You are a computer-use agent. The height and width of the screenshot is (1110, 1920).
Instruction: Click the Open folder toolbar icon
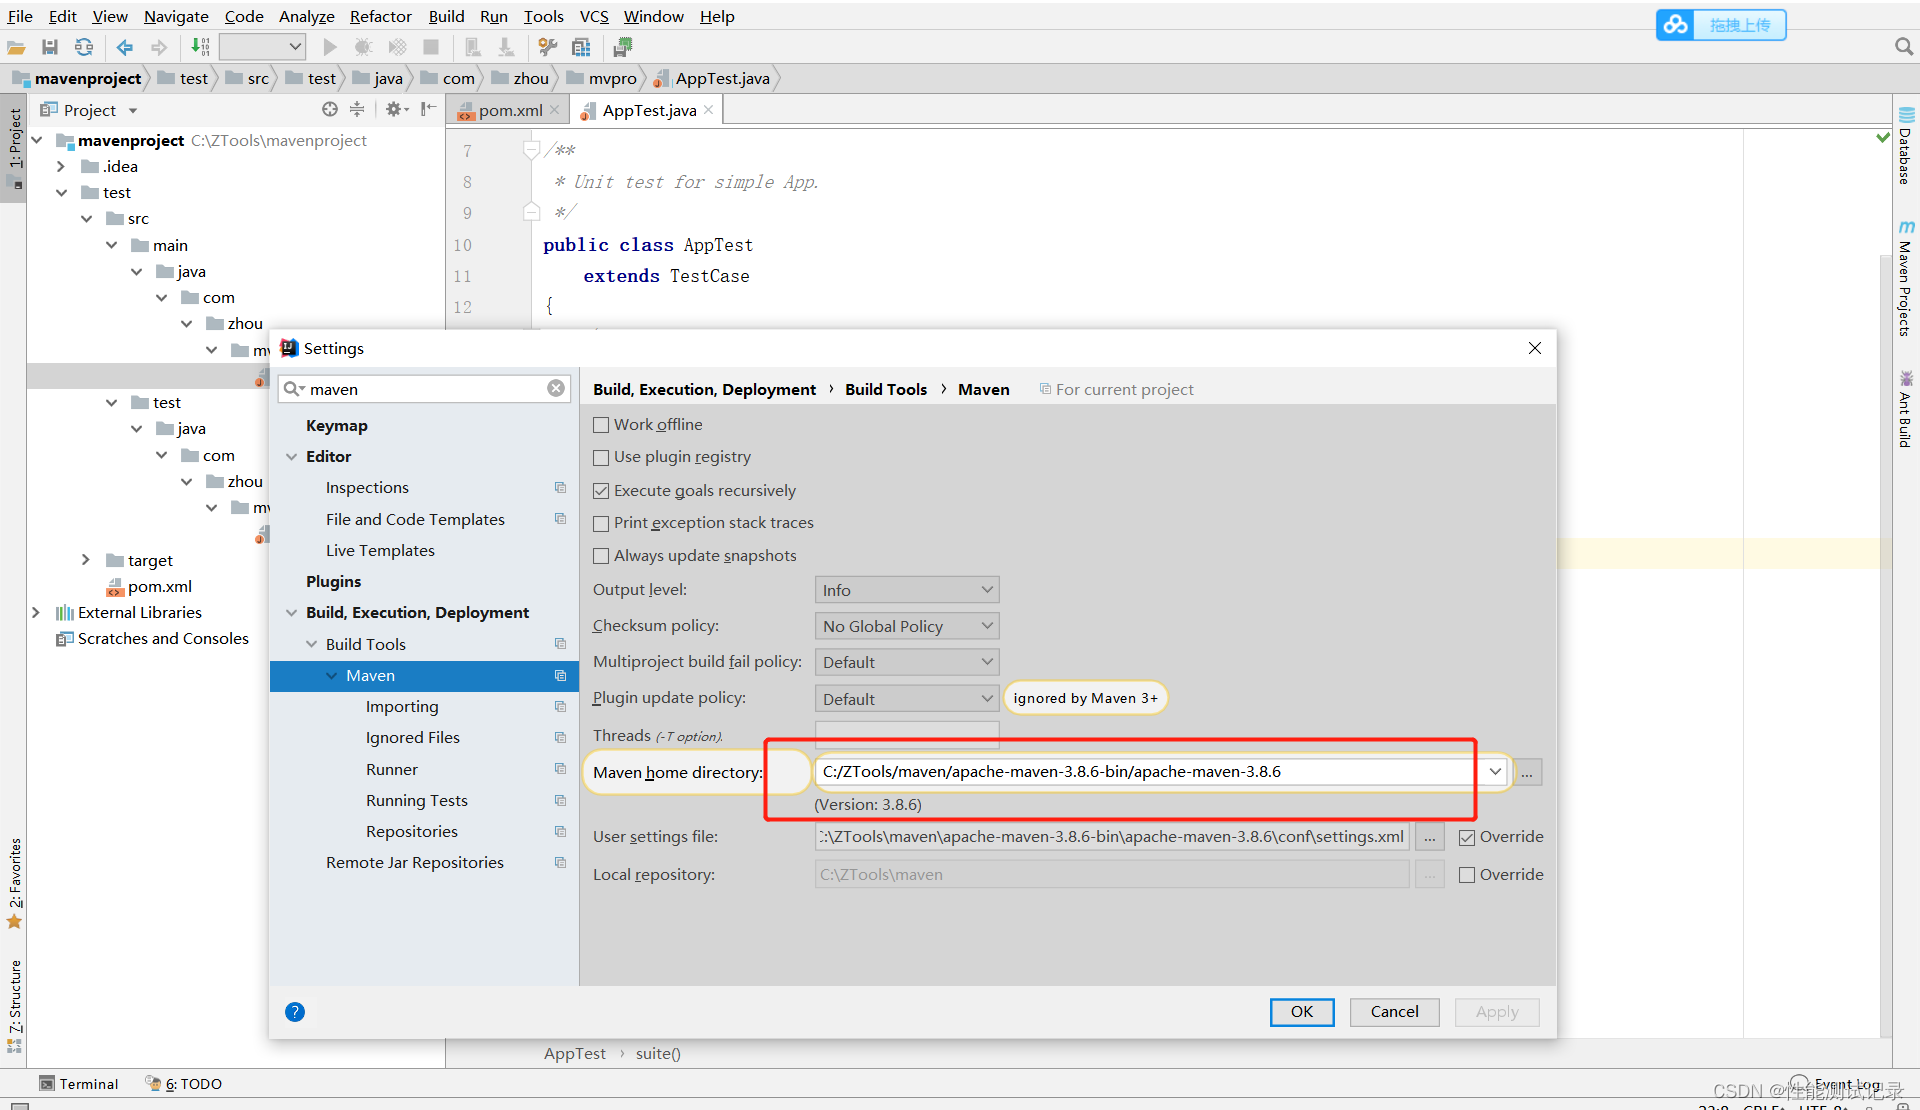16,47
